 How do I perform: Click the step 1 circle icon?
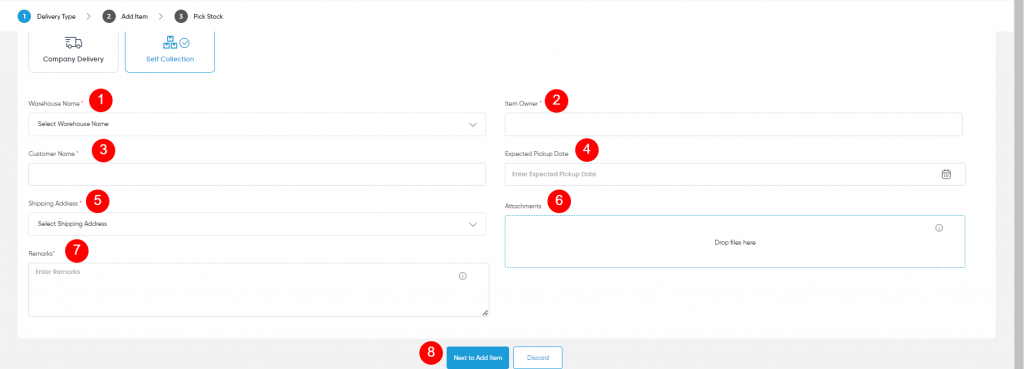24,16
